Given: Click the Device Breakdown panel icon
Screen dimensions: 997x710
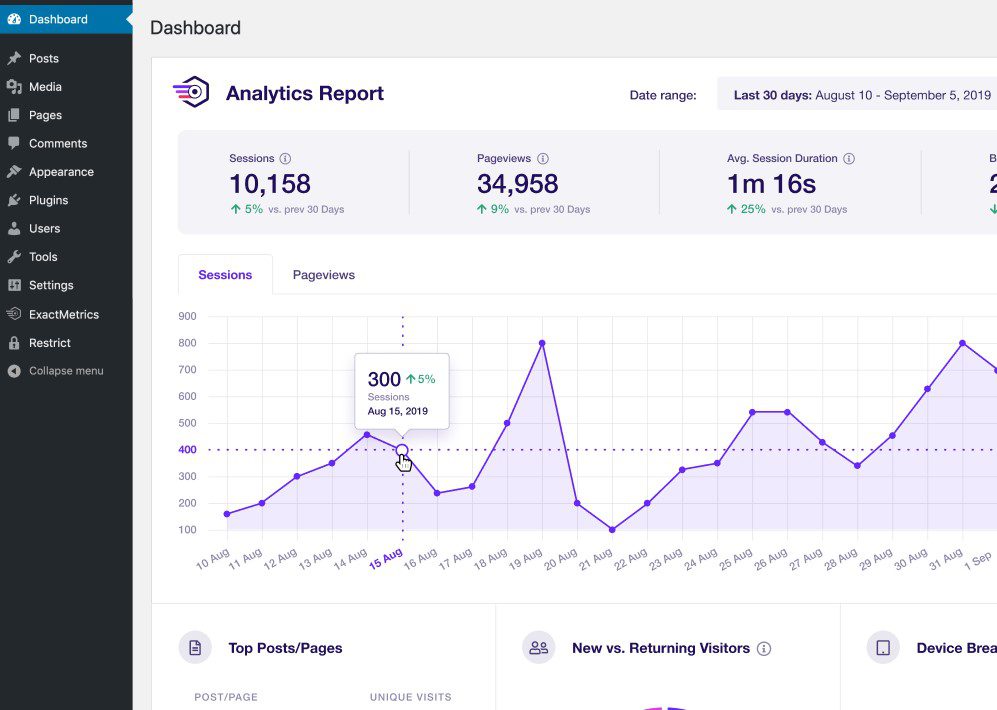Looking at the screenshot, I should [x=883, y=648].
